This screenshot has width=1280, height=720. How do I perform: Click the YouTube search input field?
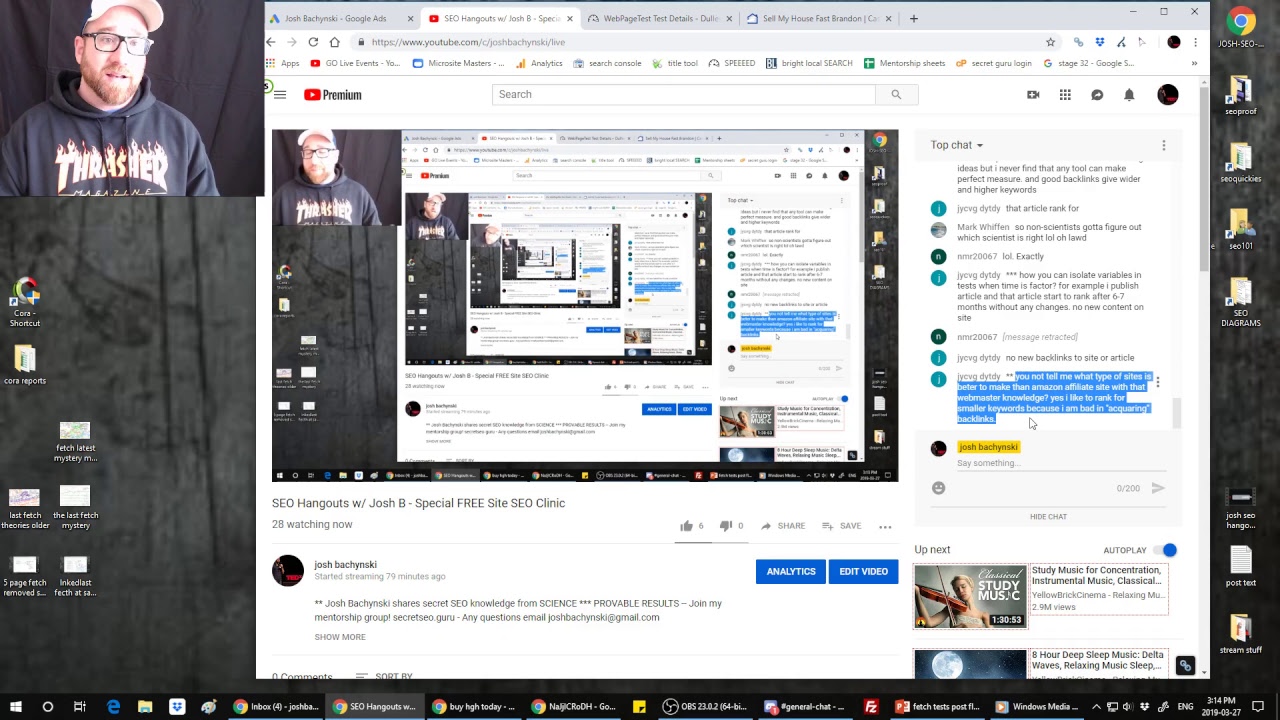pyautogui.click(x=684, y=94)
